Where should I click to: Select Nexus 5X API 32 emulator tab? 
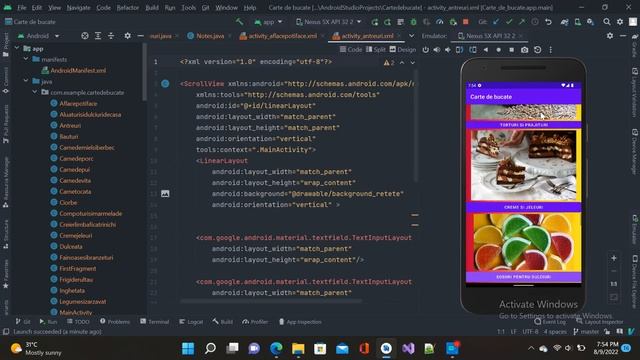tap(490, 36)
